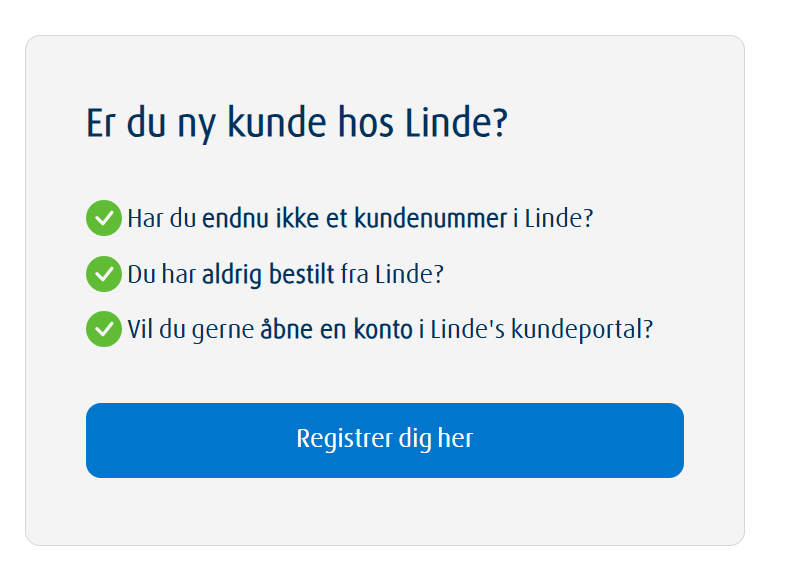Click 'fra Linde?' in the second bullet line
788x575 pixels.
coord(391,274)
